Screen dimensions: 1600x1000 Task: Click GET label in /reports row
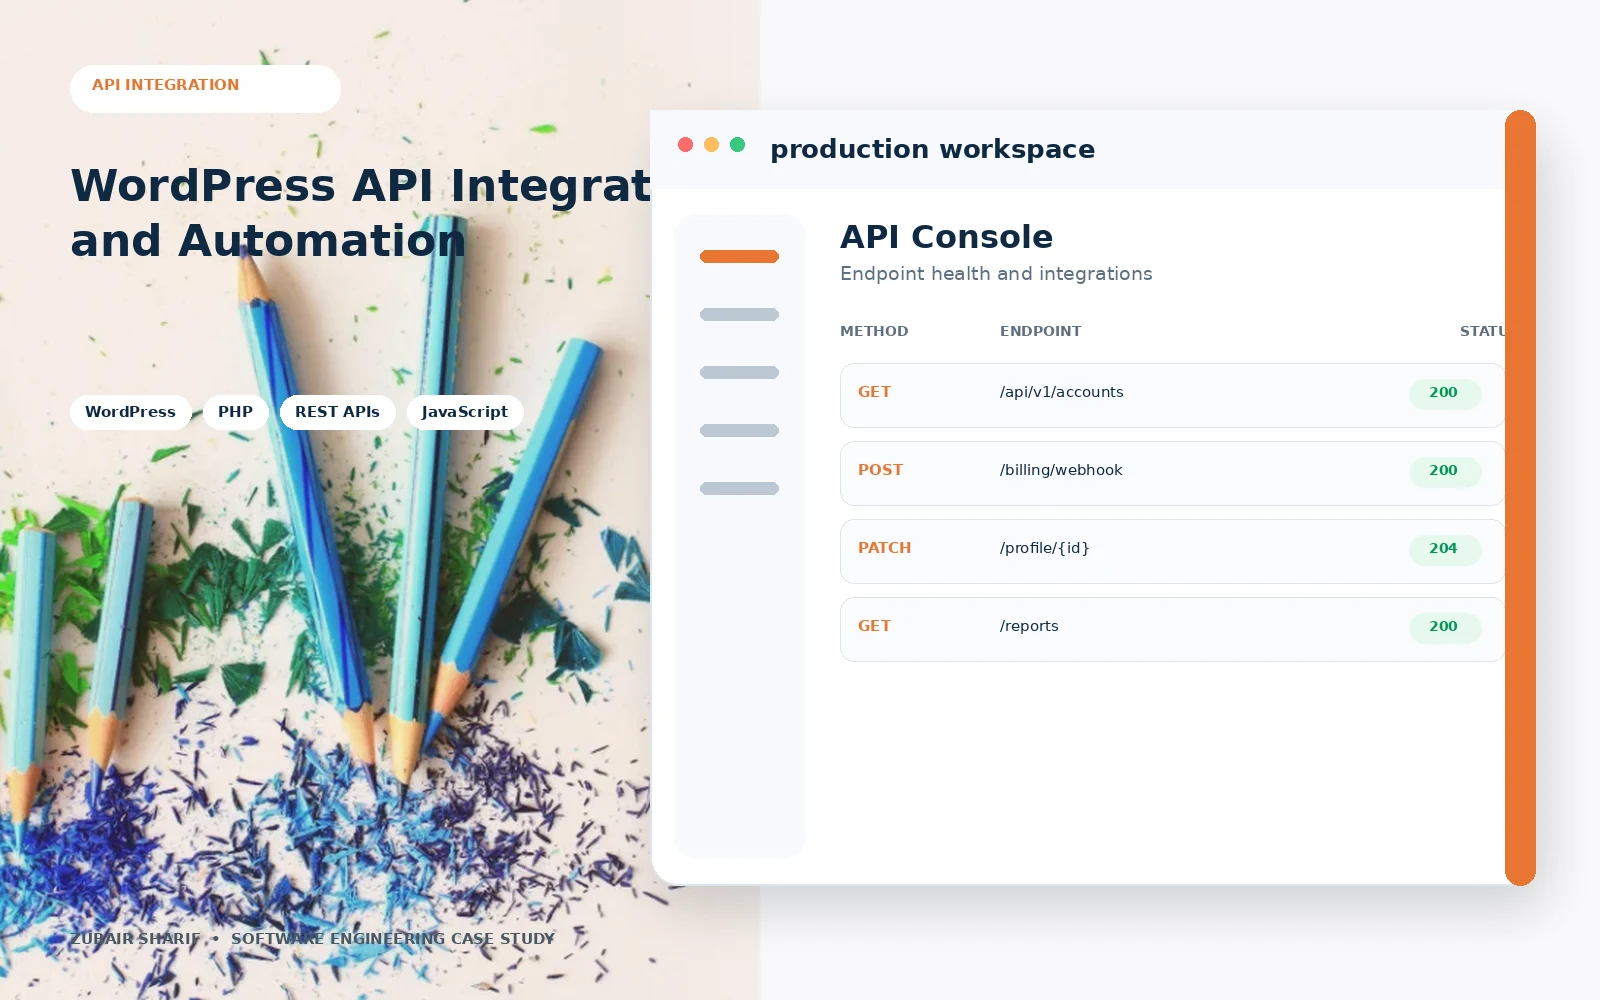pos(874,626)
